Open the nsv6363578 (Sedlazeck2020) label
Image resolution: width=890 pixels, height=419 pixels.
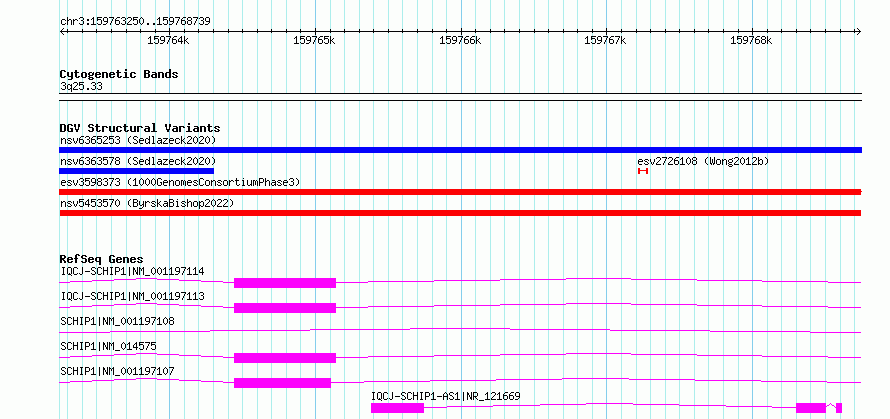[138, 161]
